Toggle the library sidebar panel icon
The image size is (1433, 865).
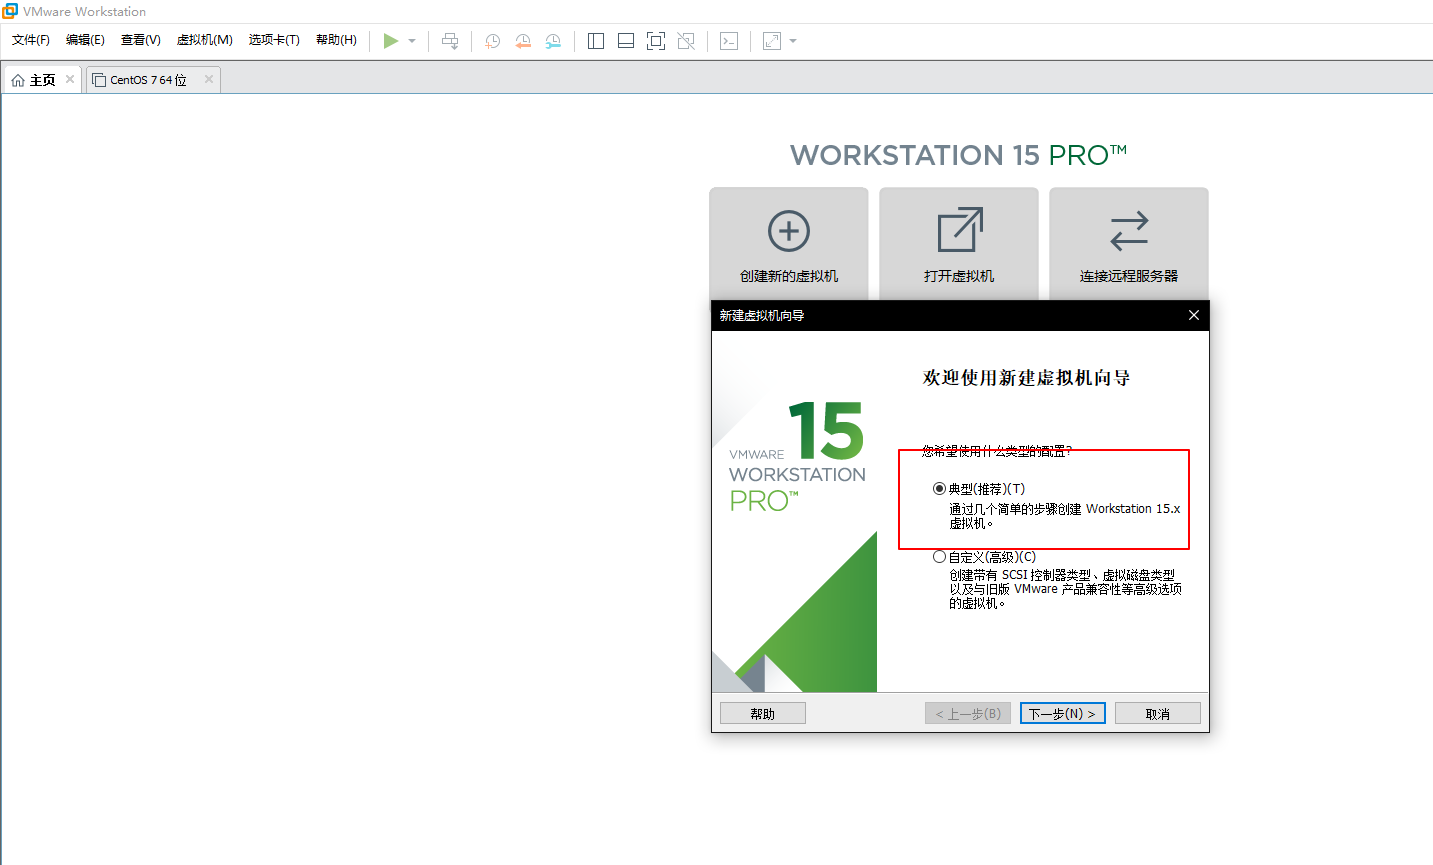tap(596, 41)
